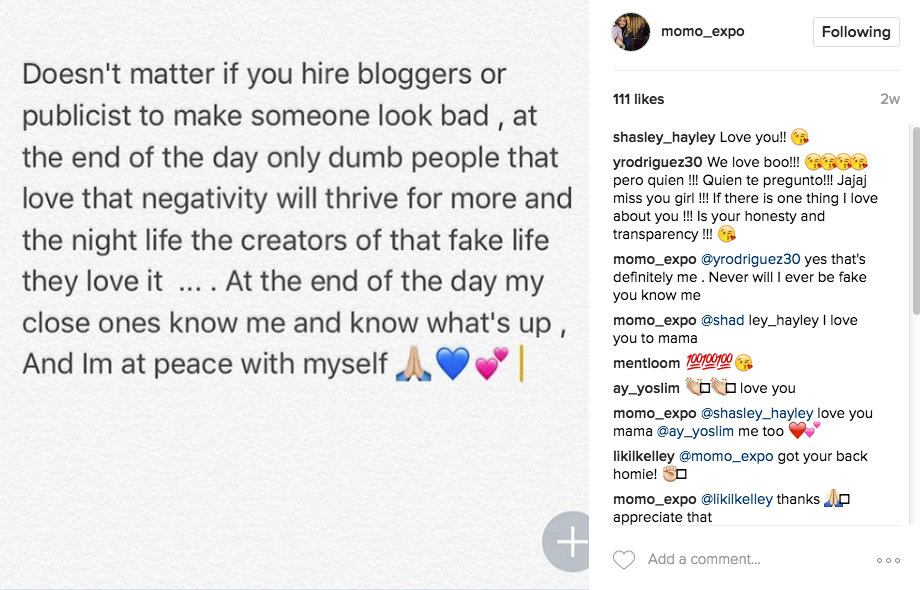The image size is (920, 590).
Task: Click the heart like icon
Action: pos(624,560)
